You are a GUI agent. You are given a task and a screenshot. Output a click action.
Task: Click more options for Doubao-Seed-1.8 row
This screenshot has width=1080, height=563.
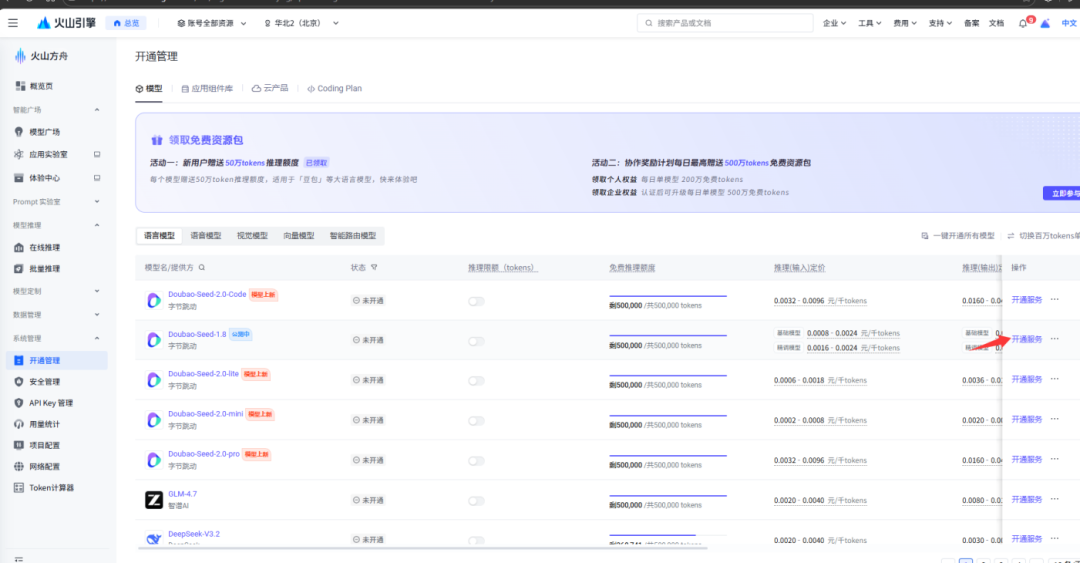point(1055,339)
